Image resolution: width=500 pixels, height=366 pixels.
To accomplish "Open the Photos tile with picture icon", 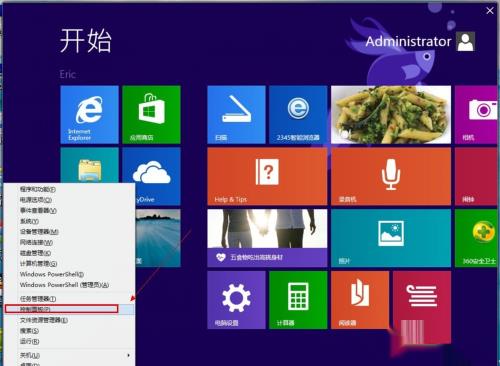I will point(391,238).
